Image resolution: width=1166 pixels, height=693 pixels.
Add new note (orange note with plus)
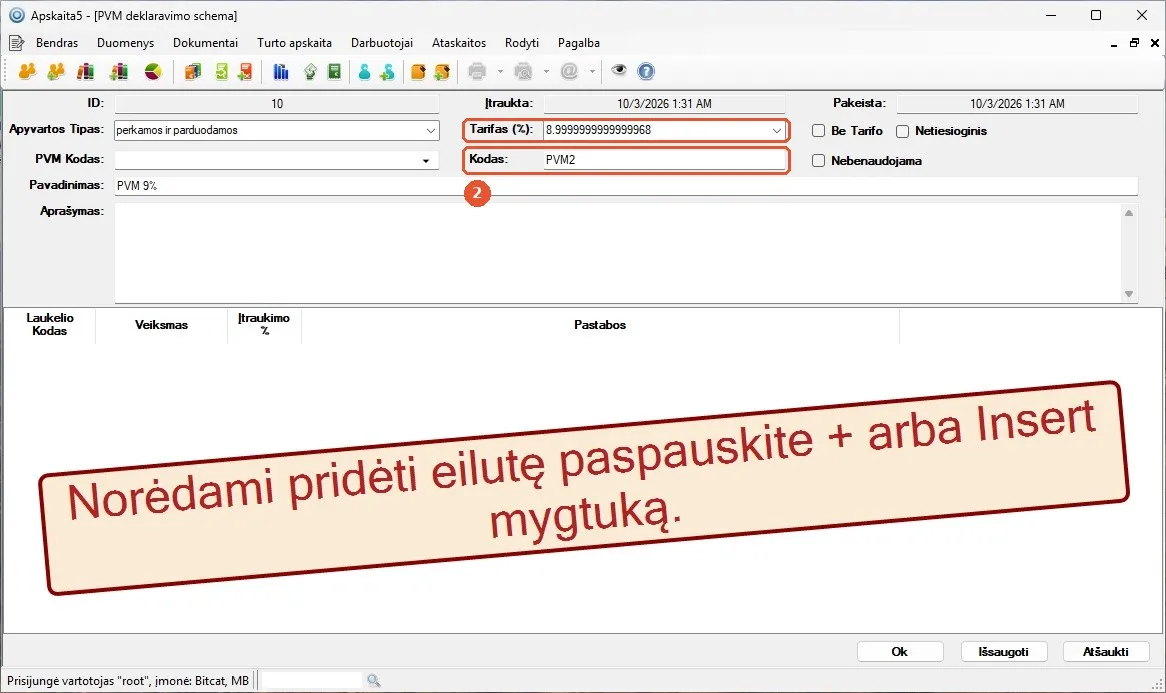(442, 71)
